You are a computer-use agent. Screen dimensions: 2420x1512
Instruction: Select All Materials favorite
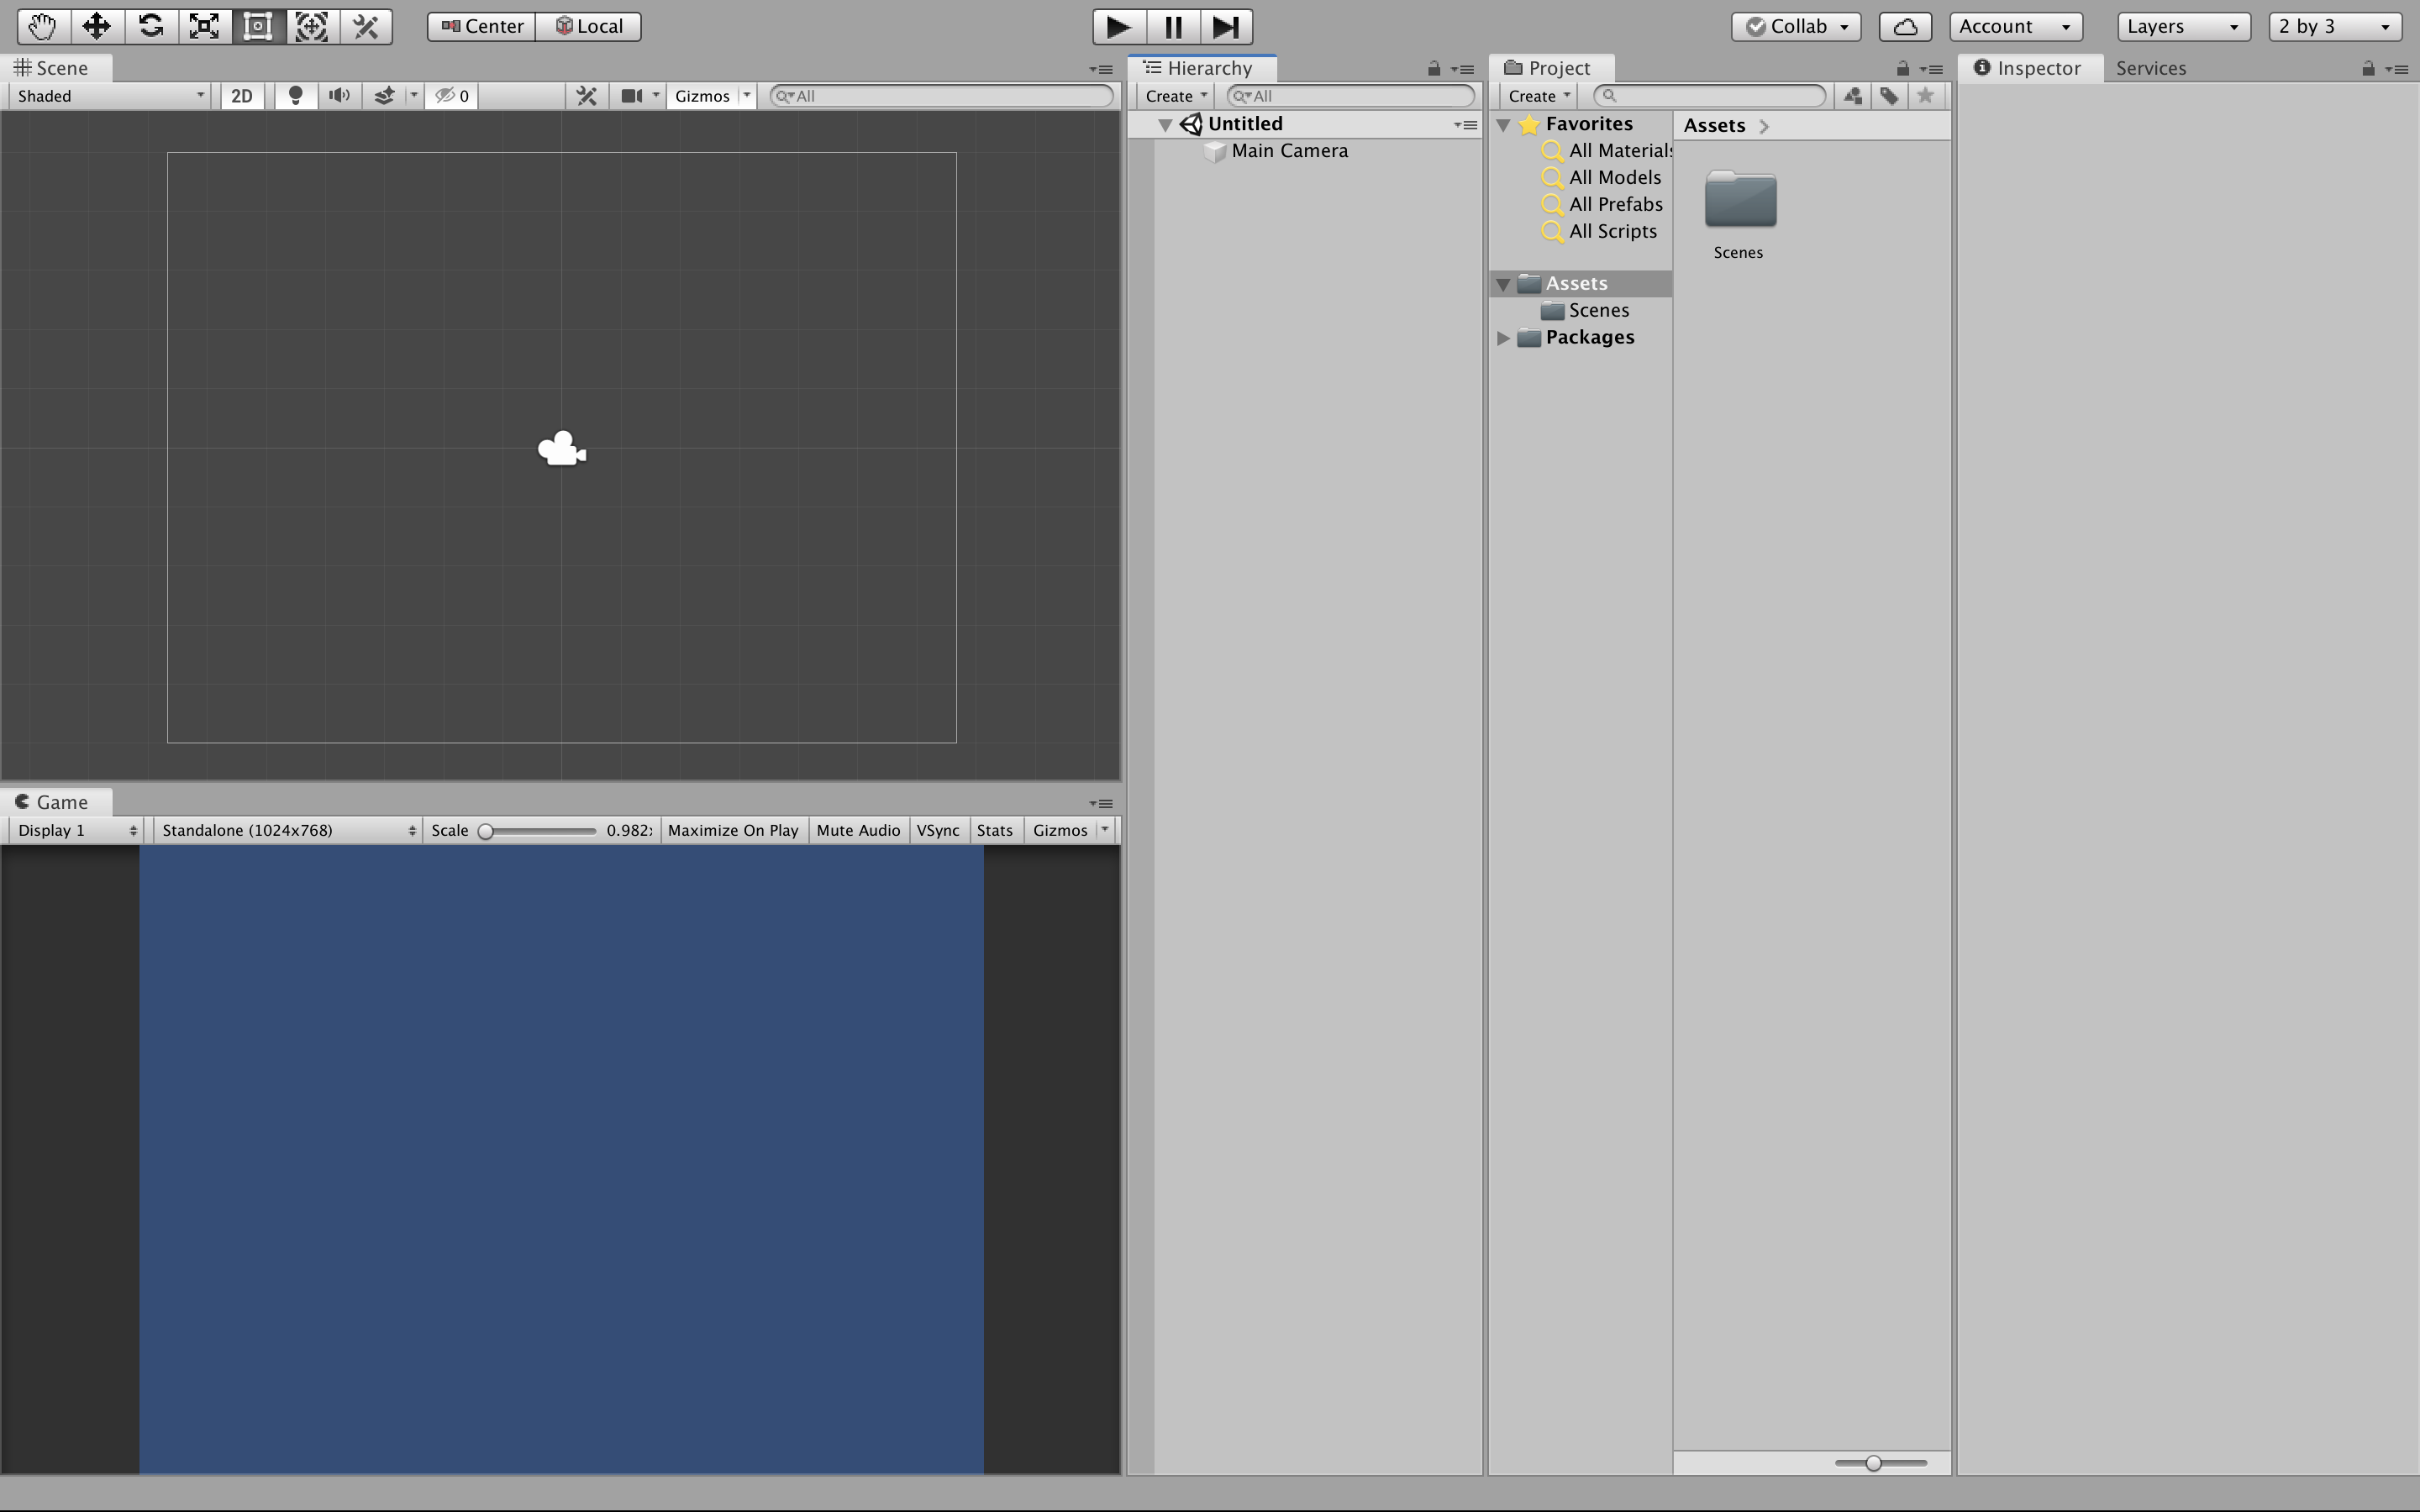[x=1607, y=151]
